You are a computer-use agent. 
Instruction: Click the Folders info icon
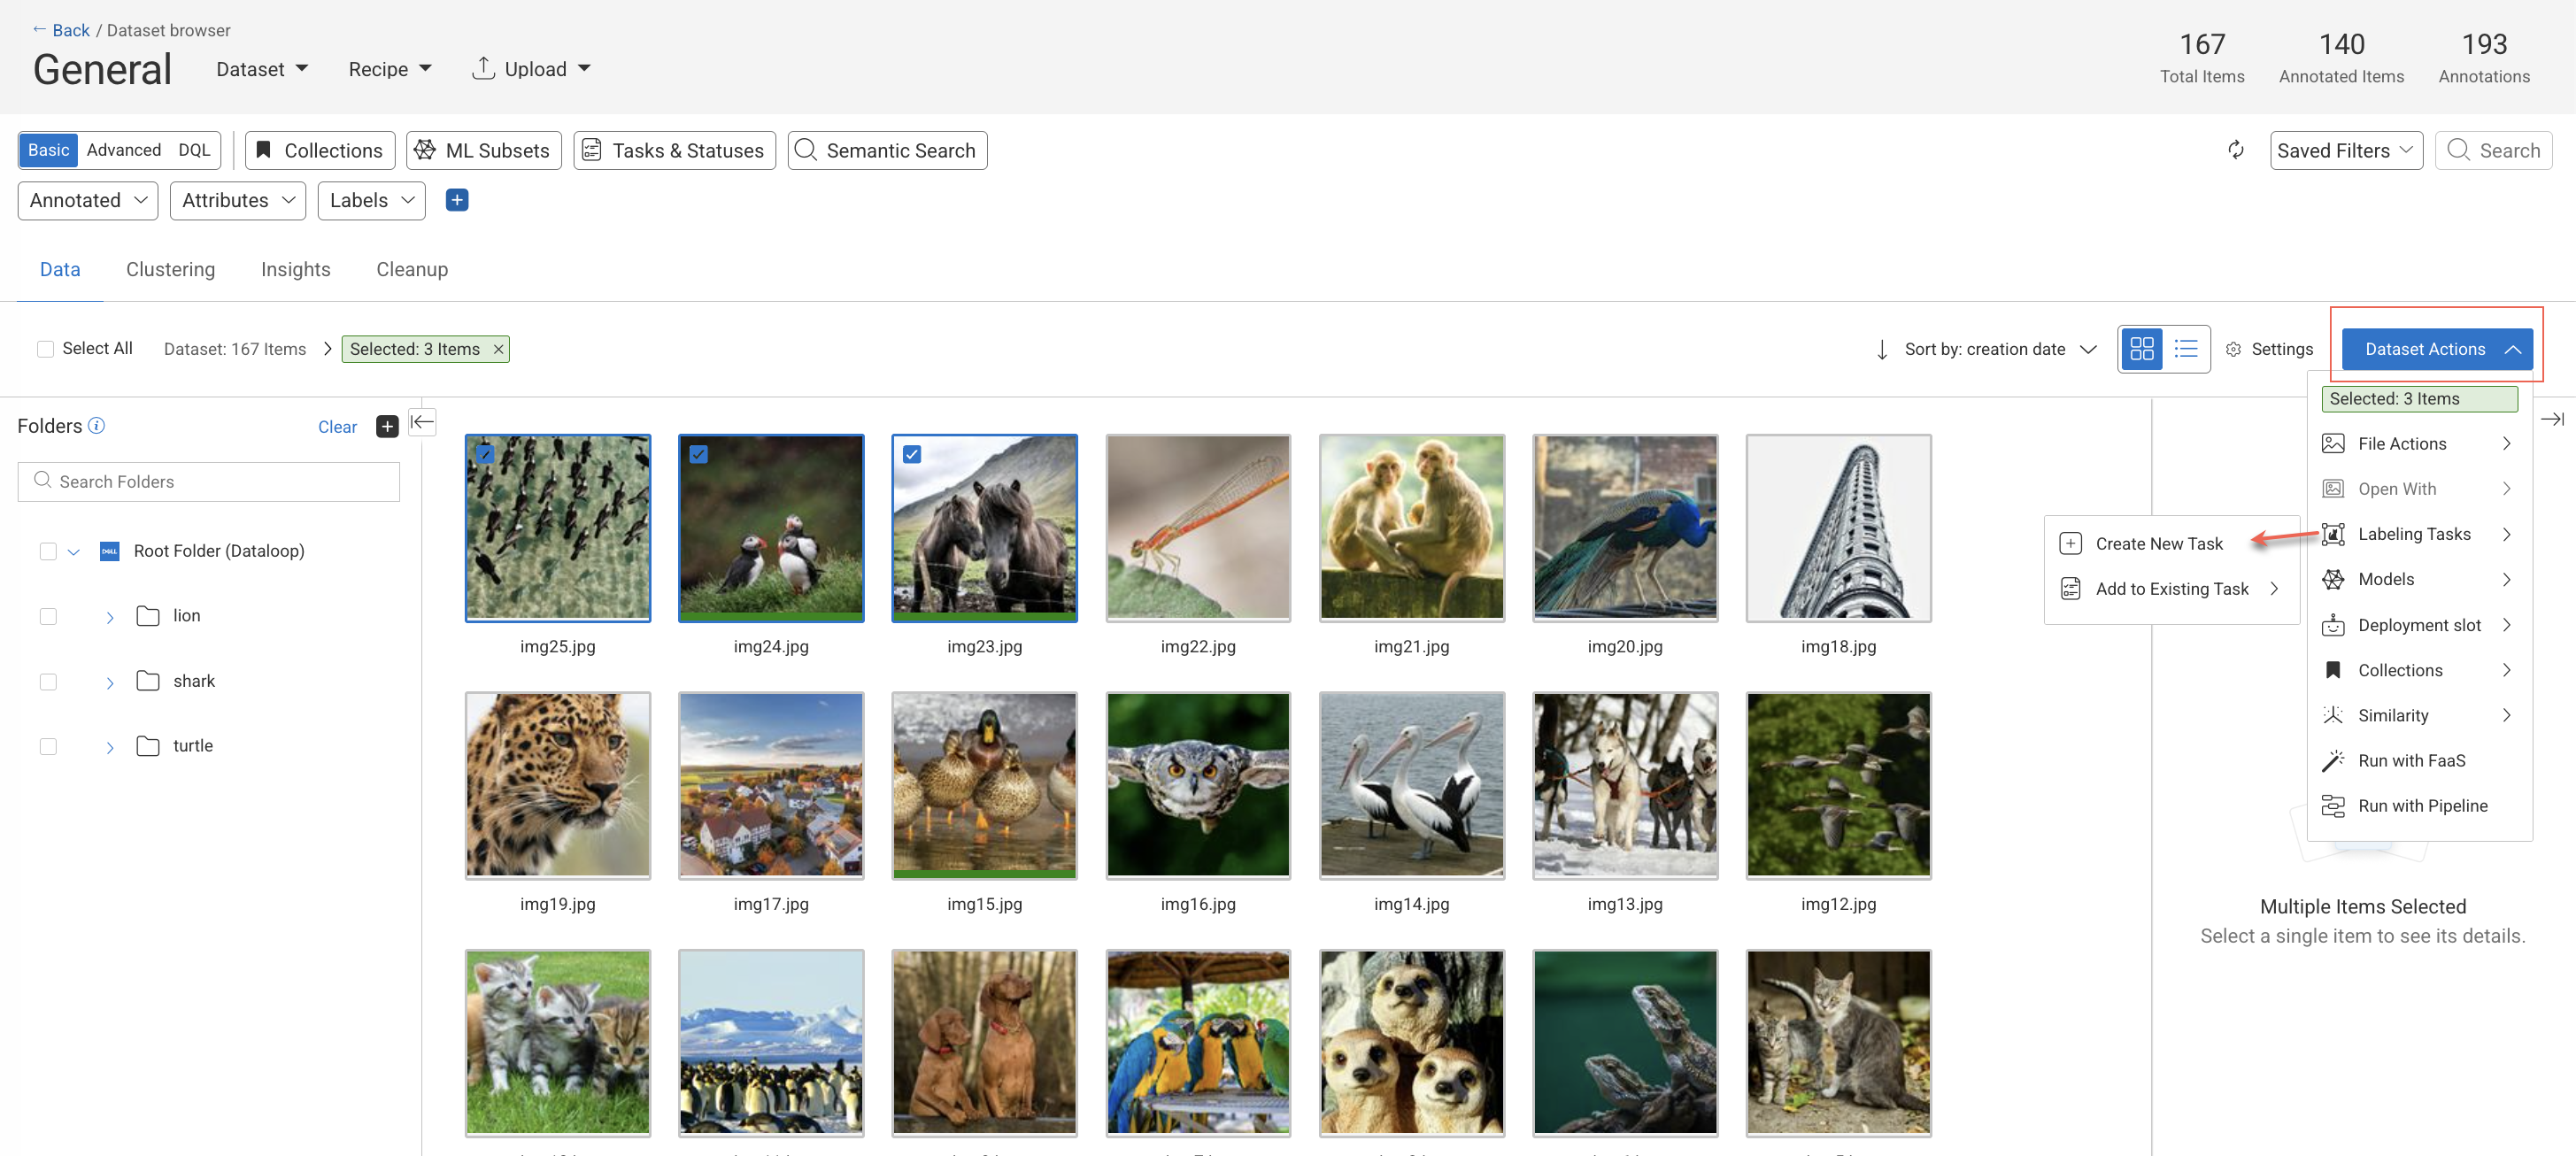point(96,425)
